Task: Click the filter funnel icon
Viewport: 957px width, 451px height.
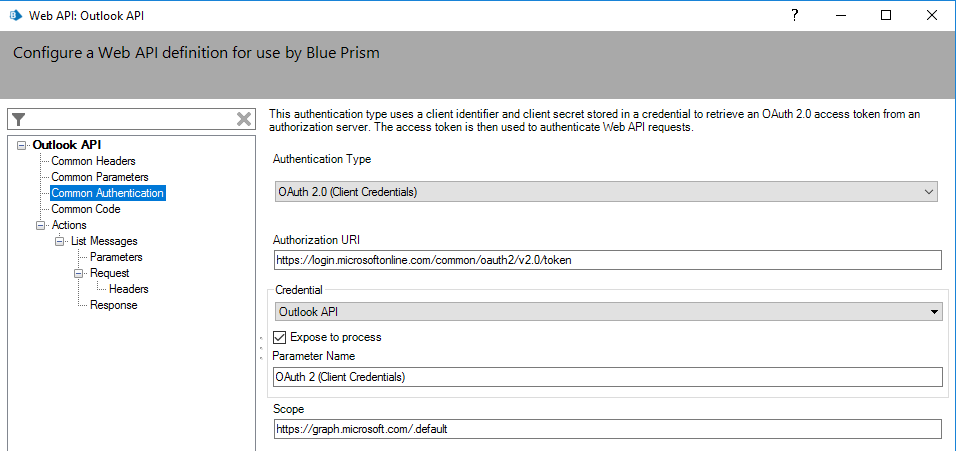Action: 18,119
